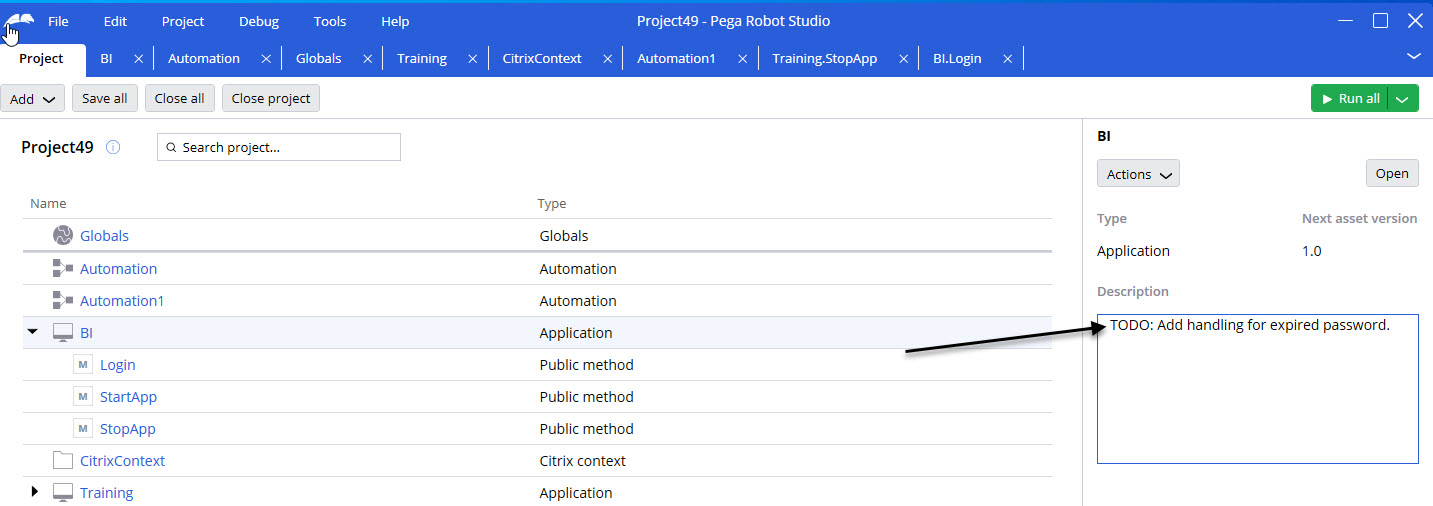Close the Automation tab
The width and height of the screenshot is (1433, 506).
(266, 59)
